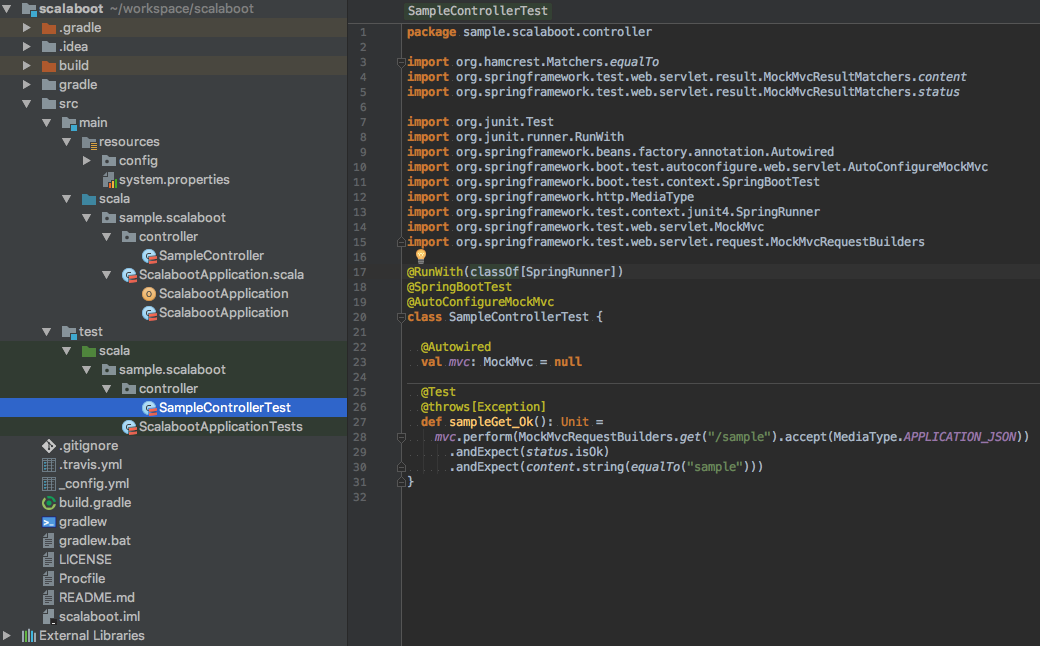The image size is (1040, 646).
Task: Click the ScalabootApplication.scala file icon
Action: [129, 275]
